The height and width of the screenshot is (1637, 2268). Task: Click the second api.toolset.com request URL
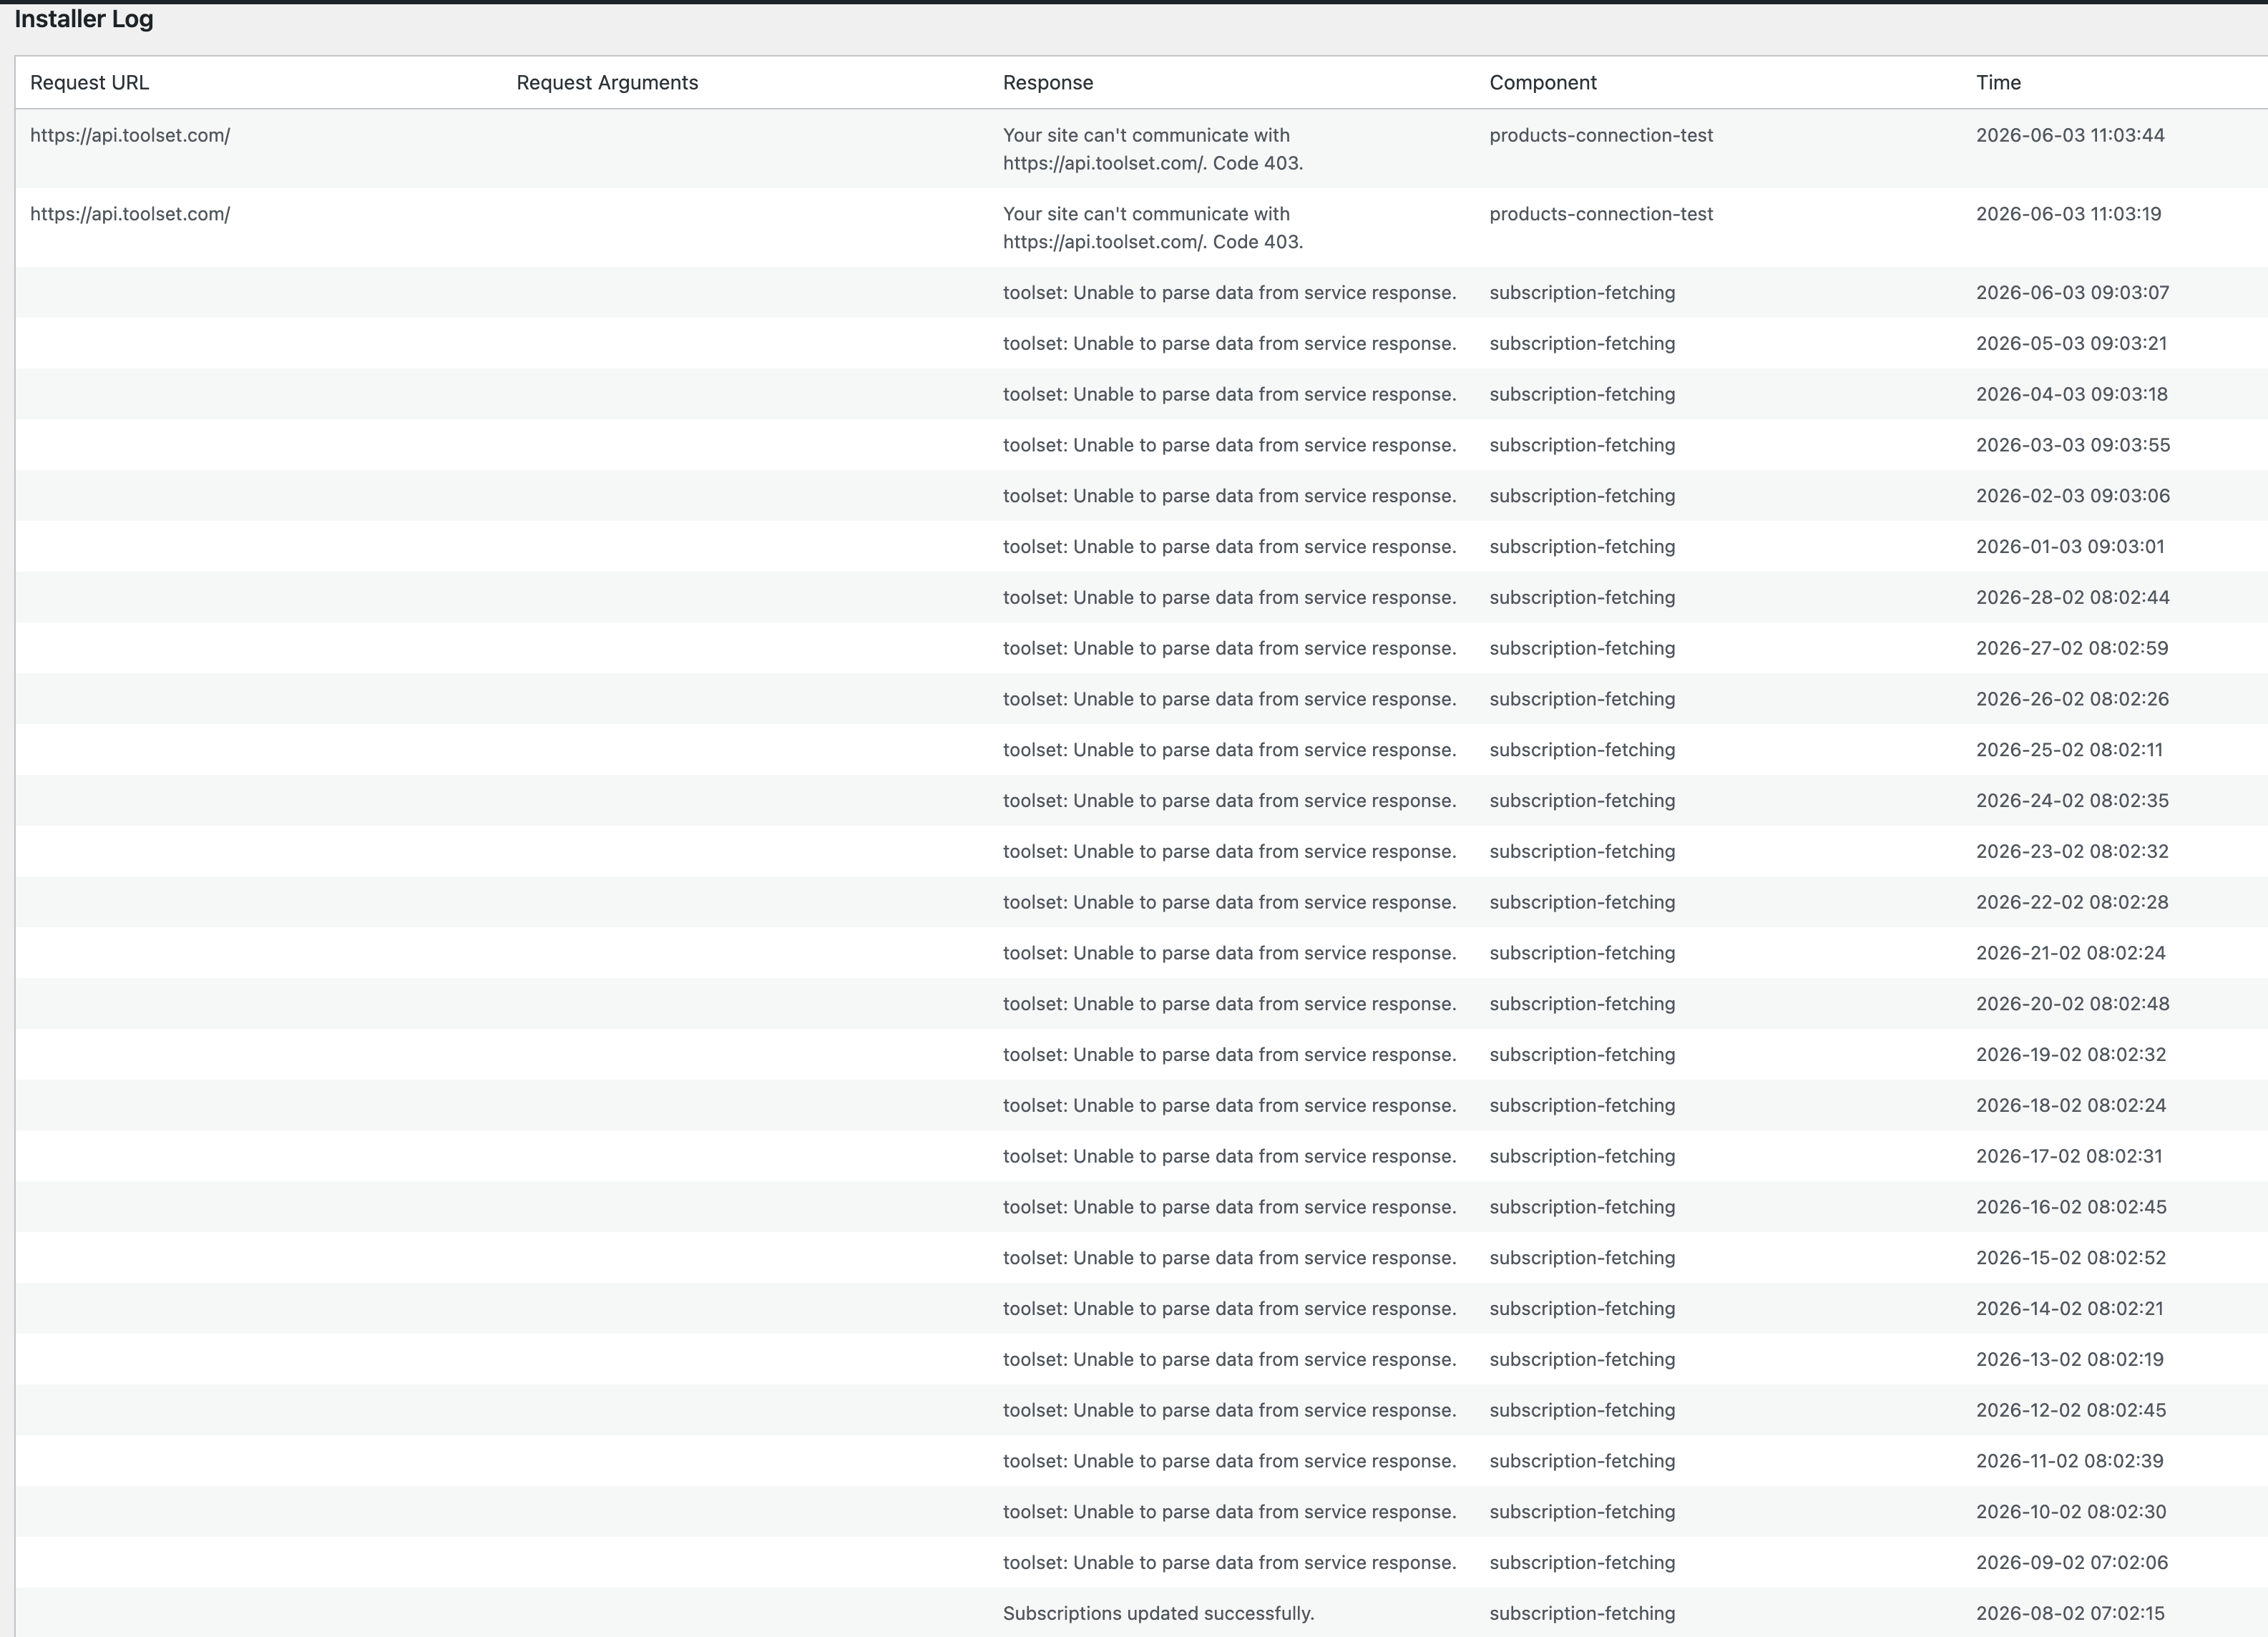(x=130, y=214)
